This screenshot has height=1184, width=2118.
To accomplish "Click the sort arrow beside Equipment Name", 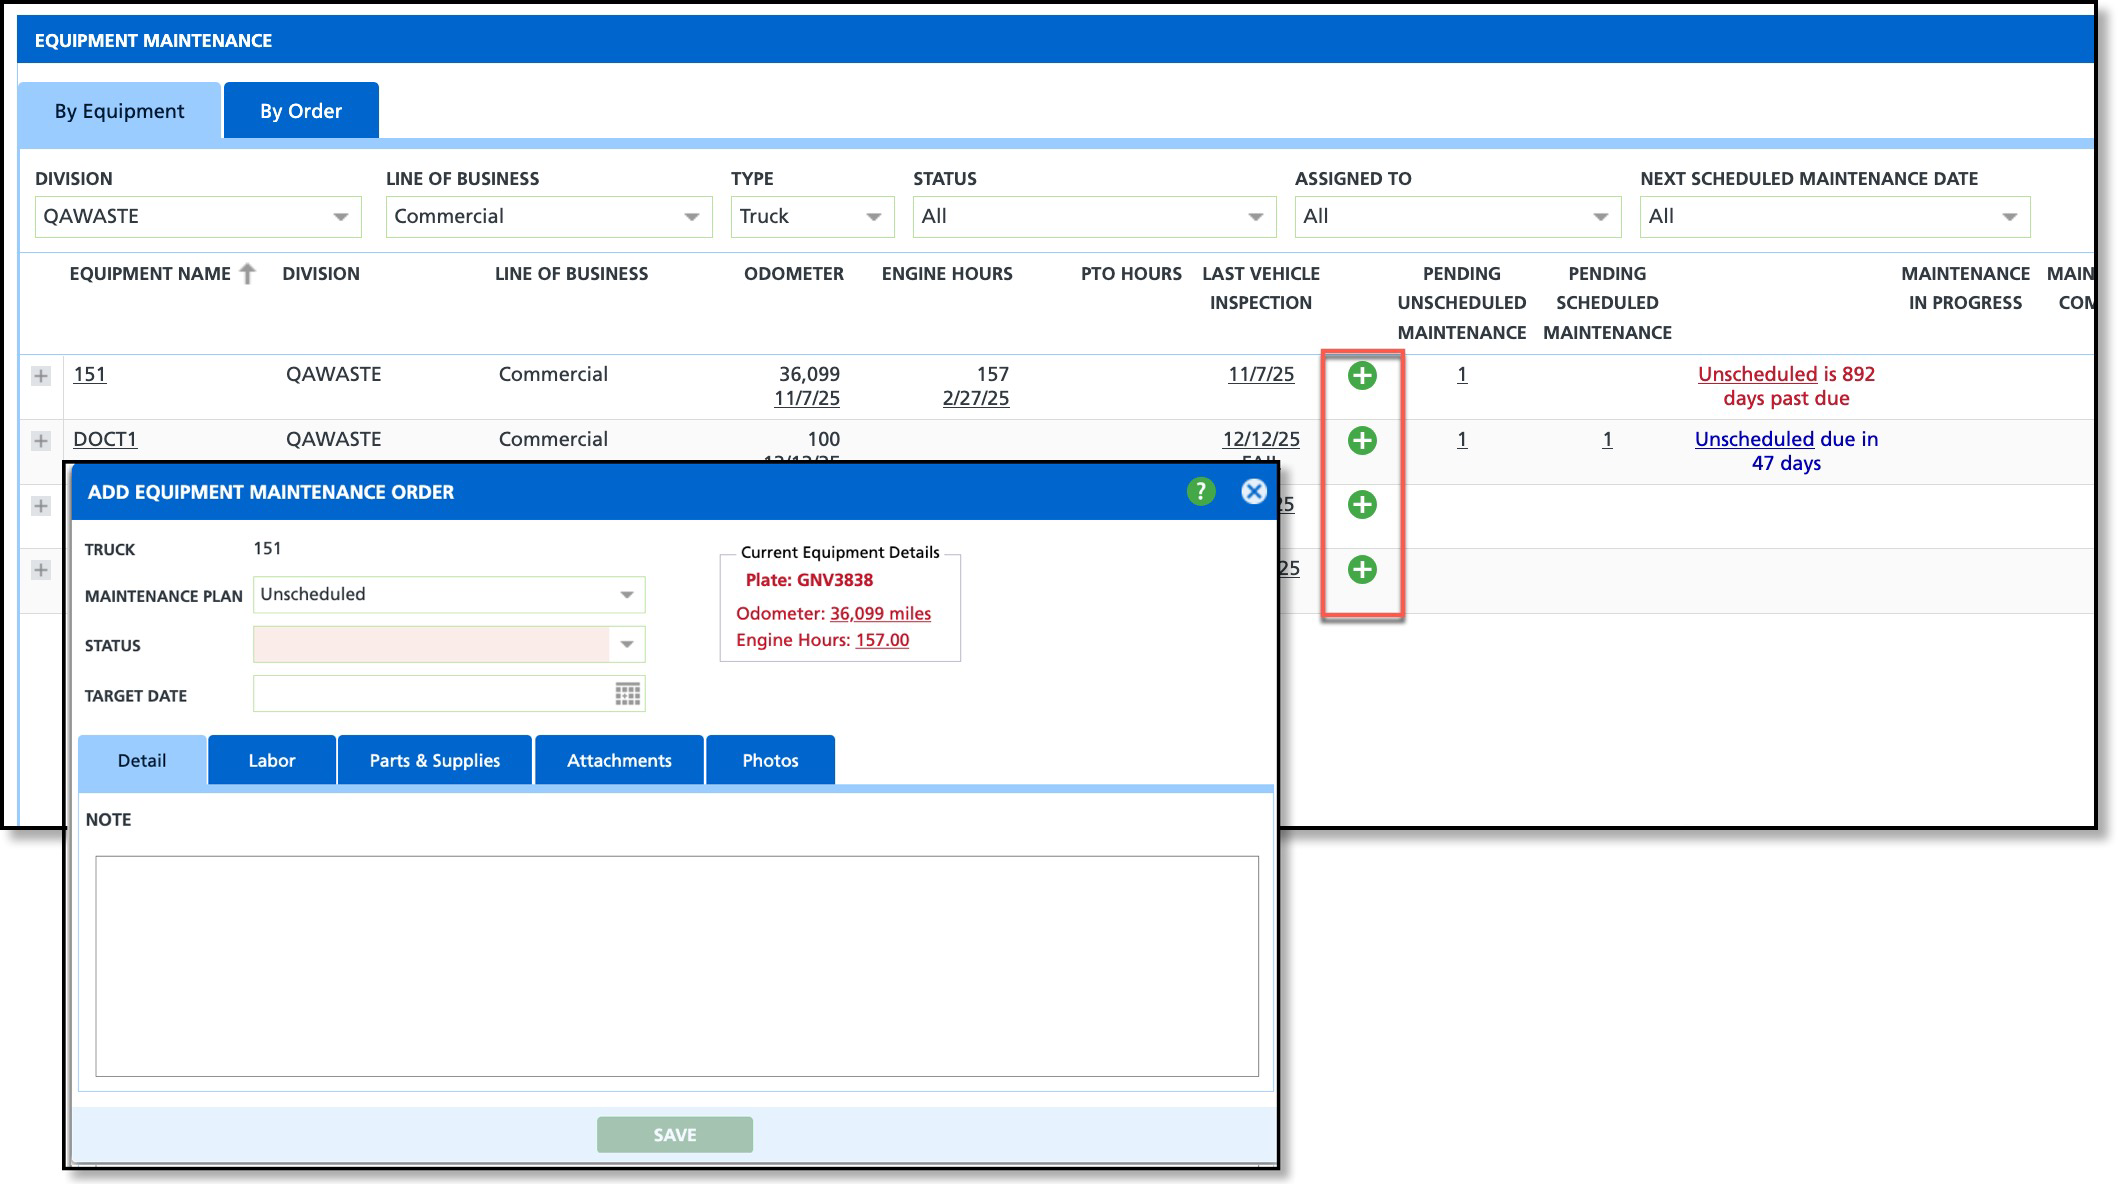I will [248, 273].
